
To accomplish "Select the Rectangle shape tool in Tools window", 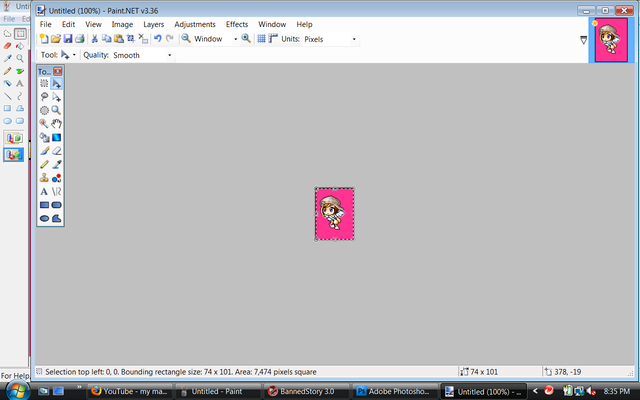I will click(44, 205).
